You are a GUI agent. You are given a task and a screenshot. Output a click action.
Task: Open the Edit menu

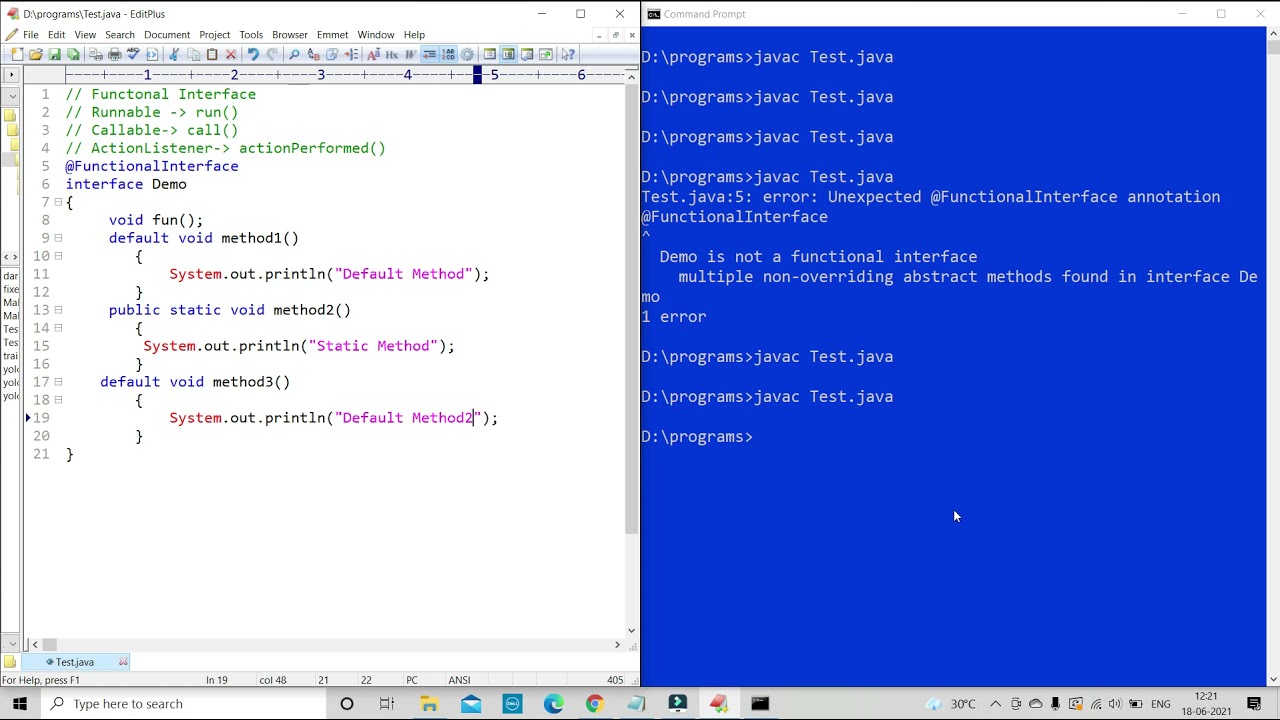coord(56,35)
